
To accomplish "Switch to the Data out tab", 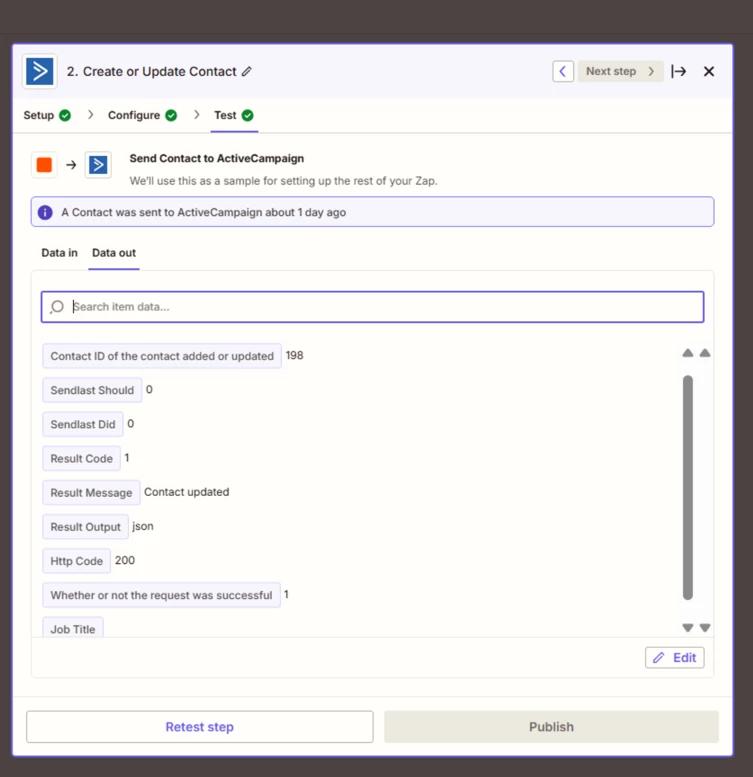I will click(114, 253).
